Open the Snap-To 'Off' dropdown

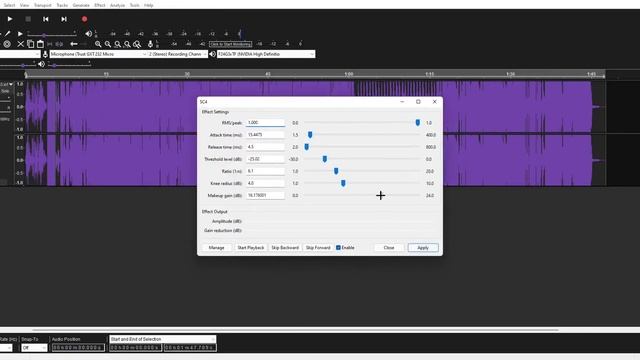[x=34, y=348]
